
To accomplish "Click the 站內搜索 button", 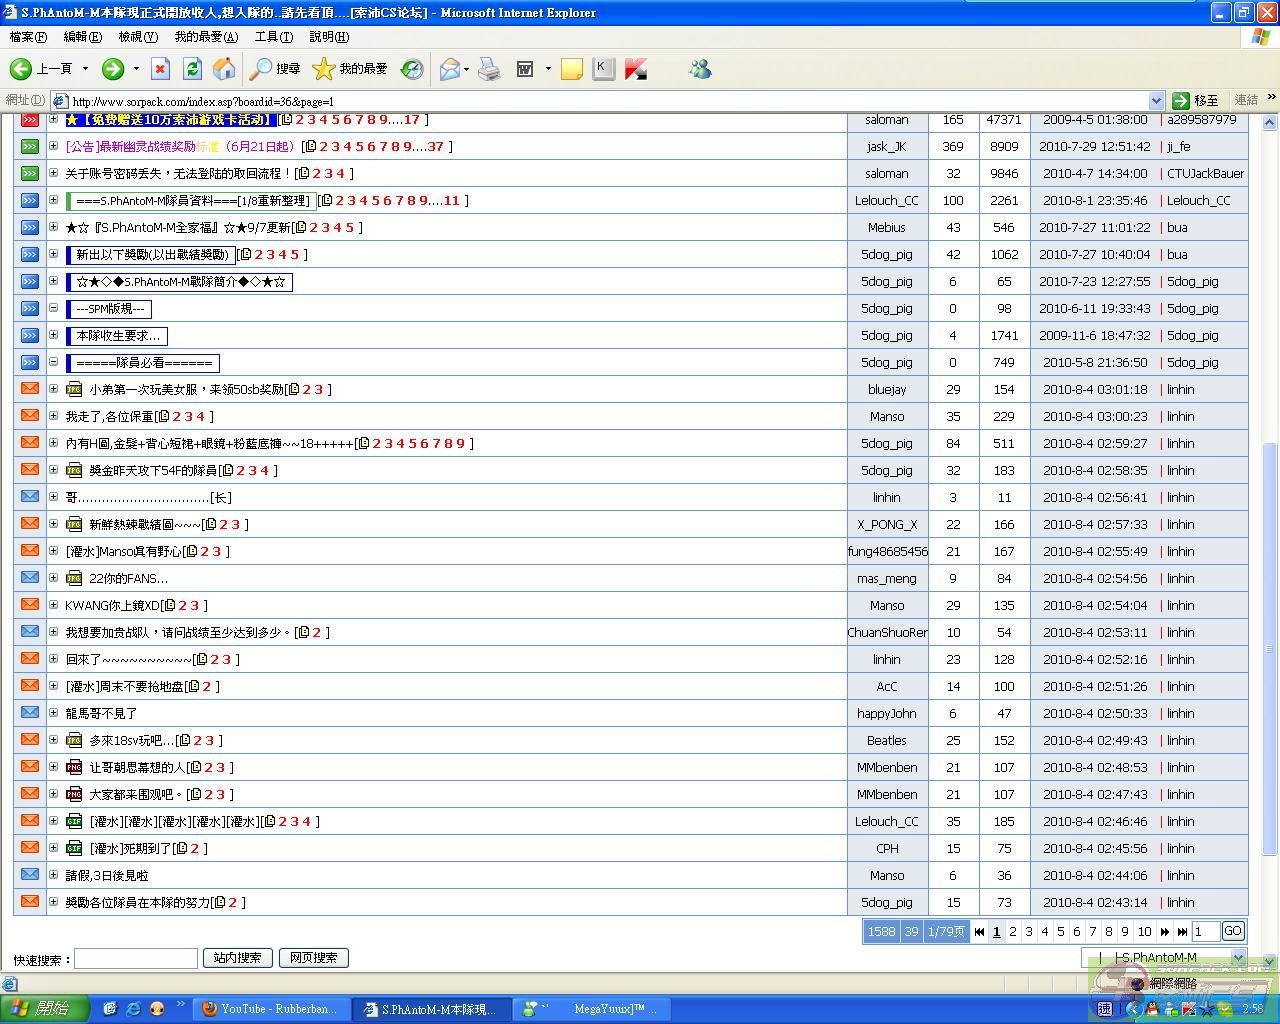I will pos(237,958).
